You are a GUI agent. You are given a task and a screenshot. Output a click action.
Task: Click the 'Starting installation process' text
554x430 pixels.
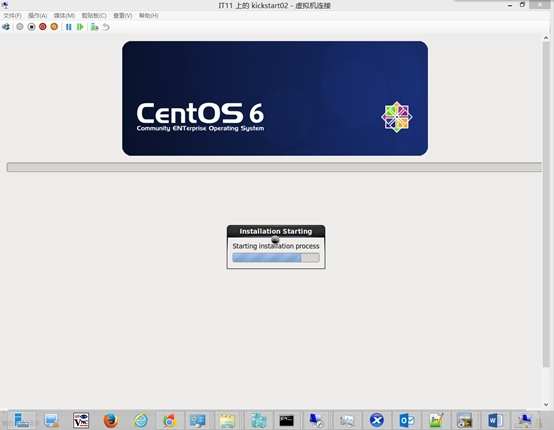click(x=276, y=246)
